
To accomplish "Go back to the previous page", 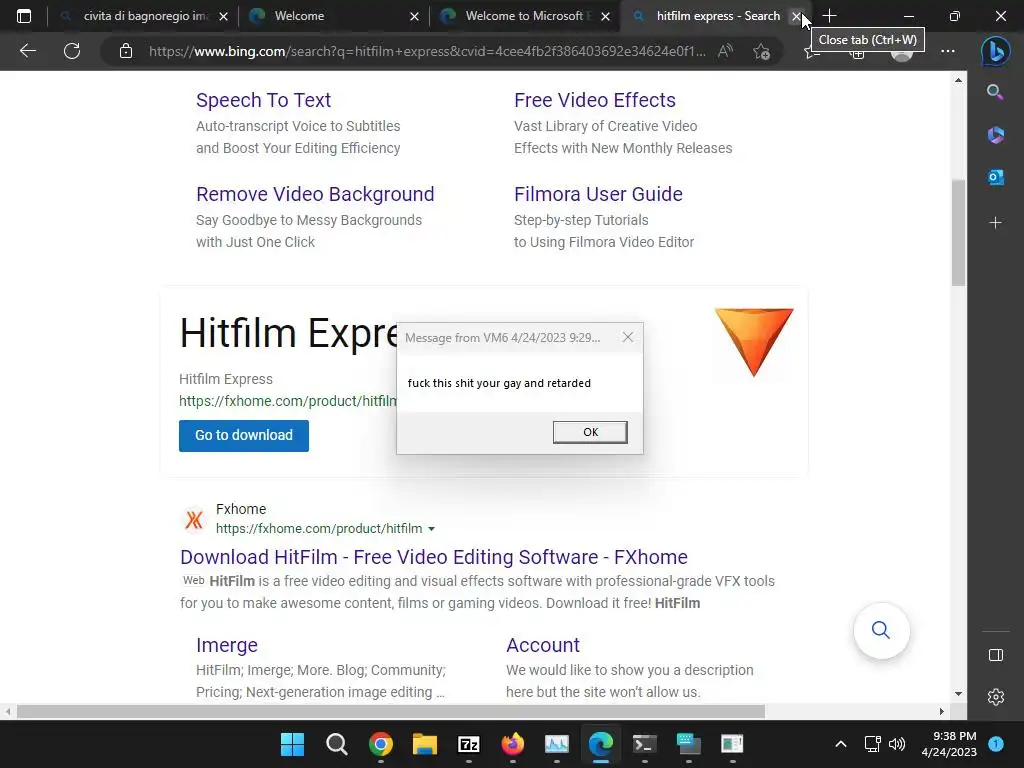I will (x=28, y=51).
